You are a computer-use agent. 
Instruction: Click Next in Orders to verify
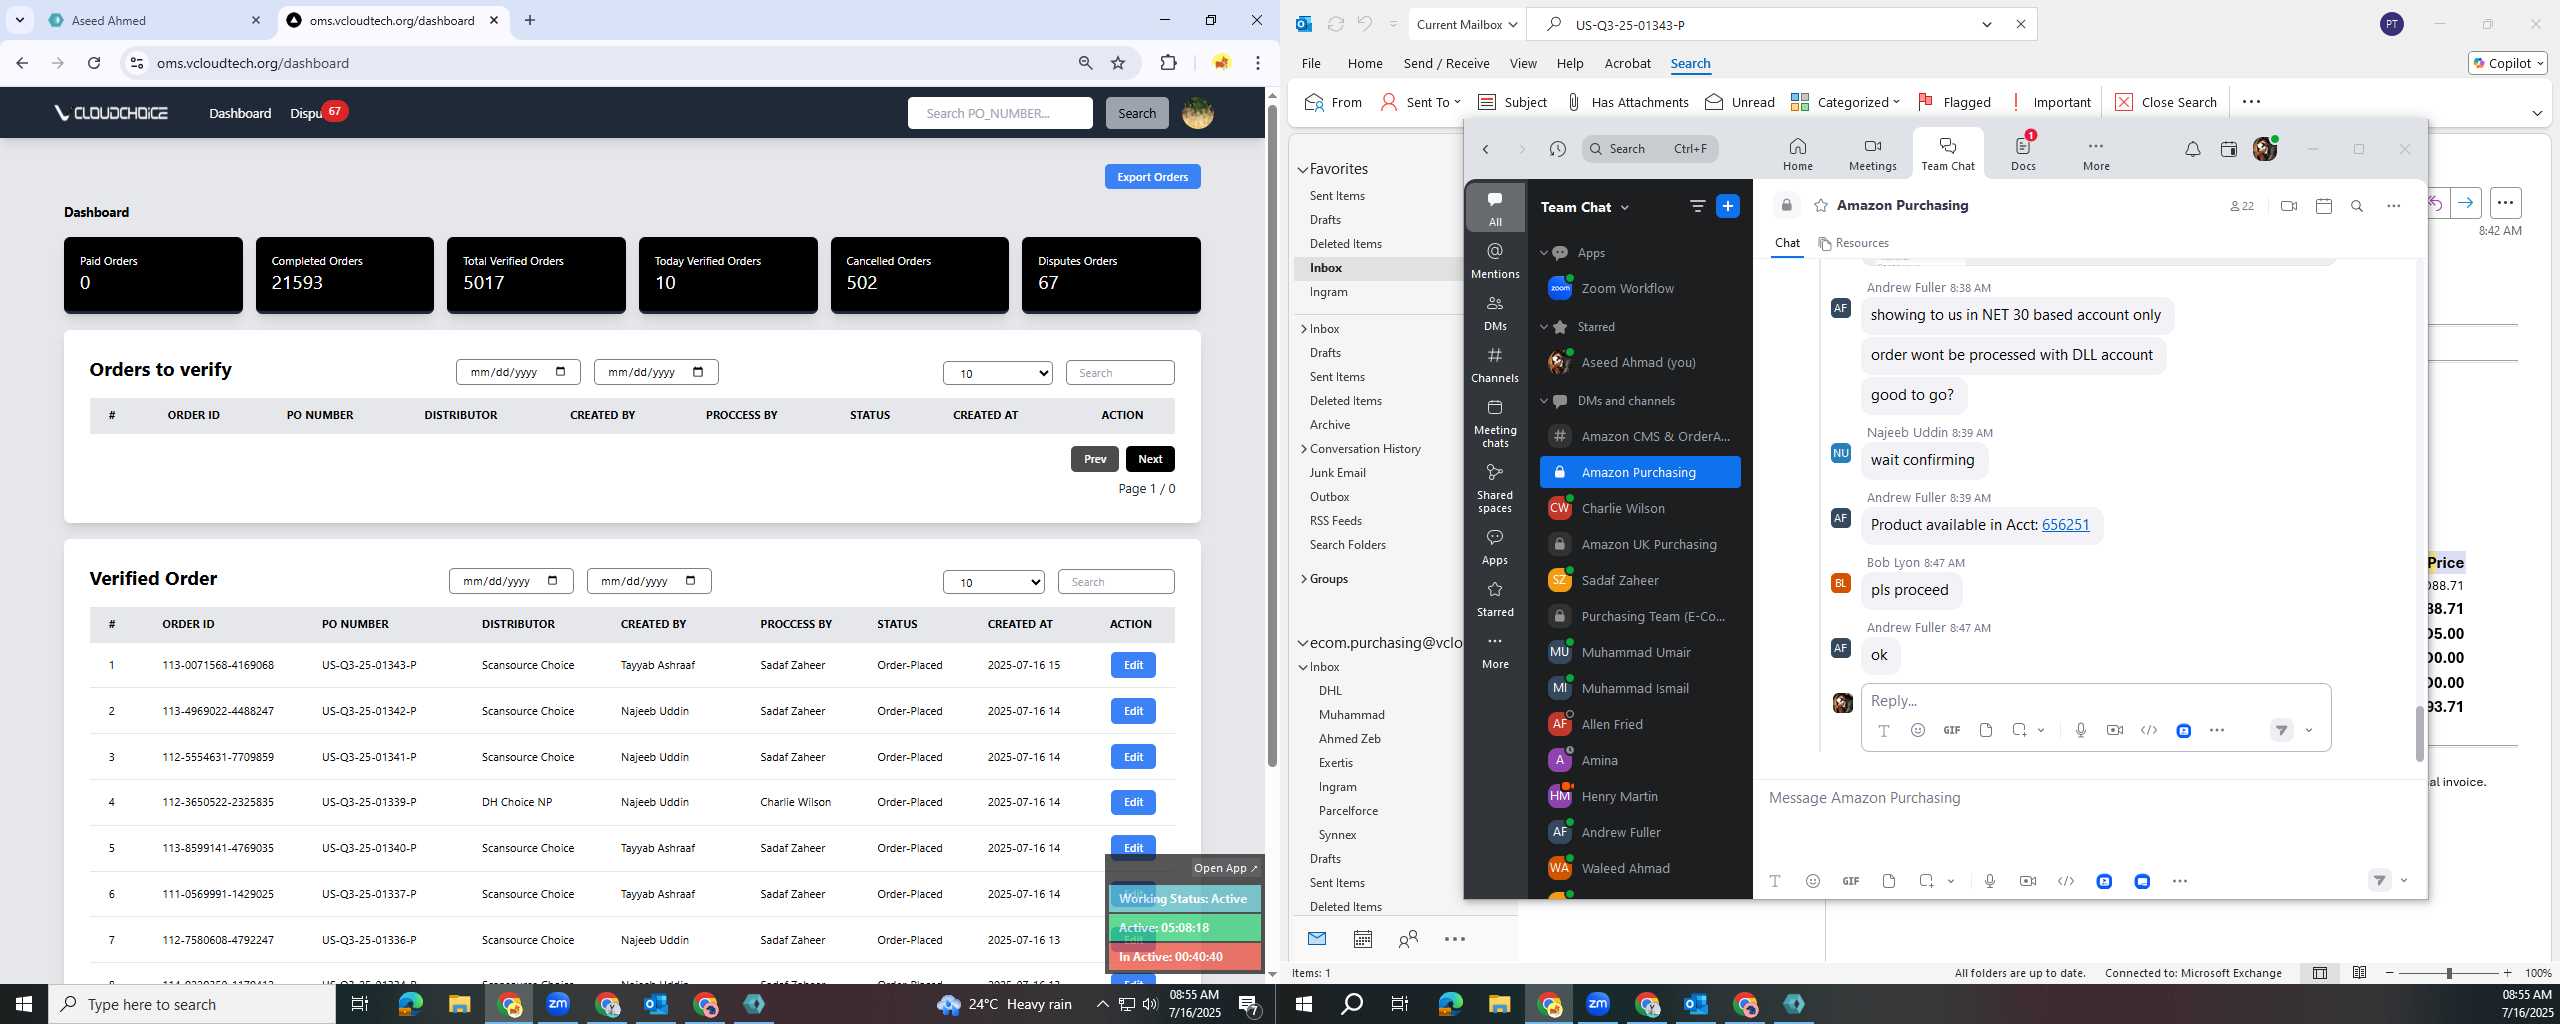coord(1150,459)
